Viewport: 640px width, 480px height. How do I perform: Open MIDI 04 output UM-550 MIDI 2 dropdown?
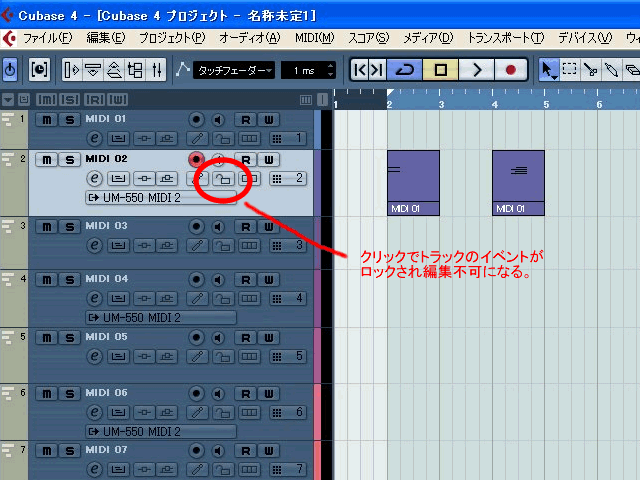(x=161, y=318)
